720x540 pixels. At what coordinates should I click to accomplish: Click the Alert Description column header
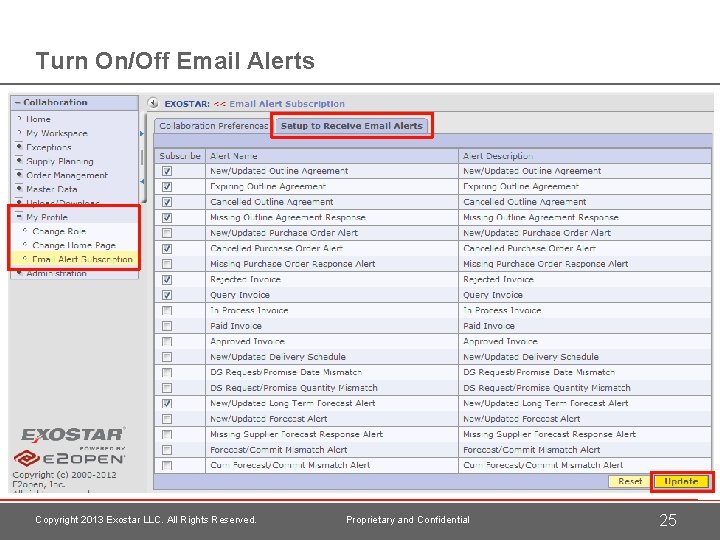click(585, 156)
